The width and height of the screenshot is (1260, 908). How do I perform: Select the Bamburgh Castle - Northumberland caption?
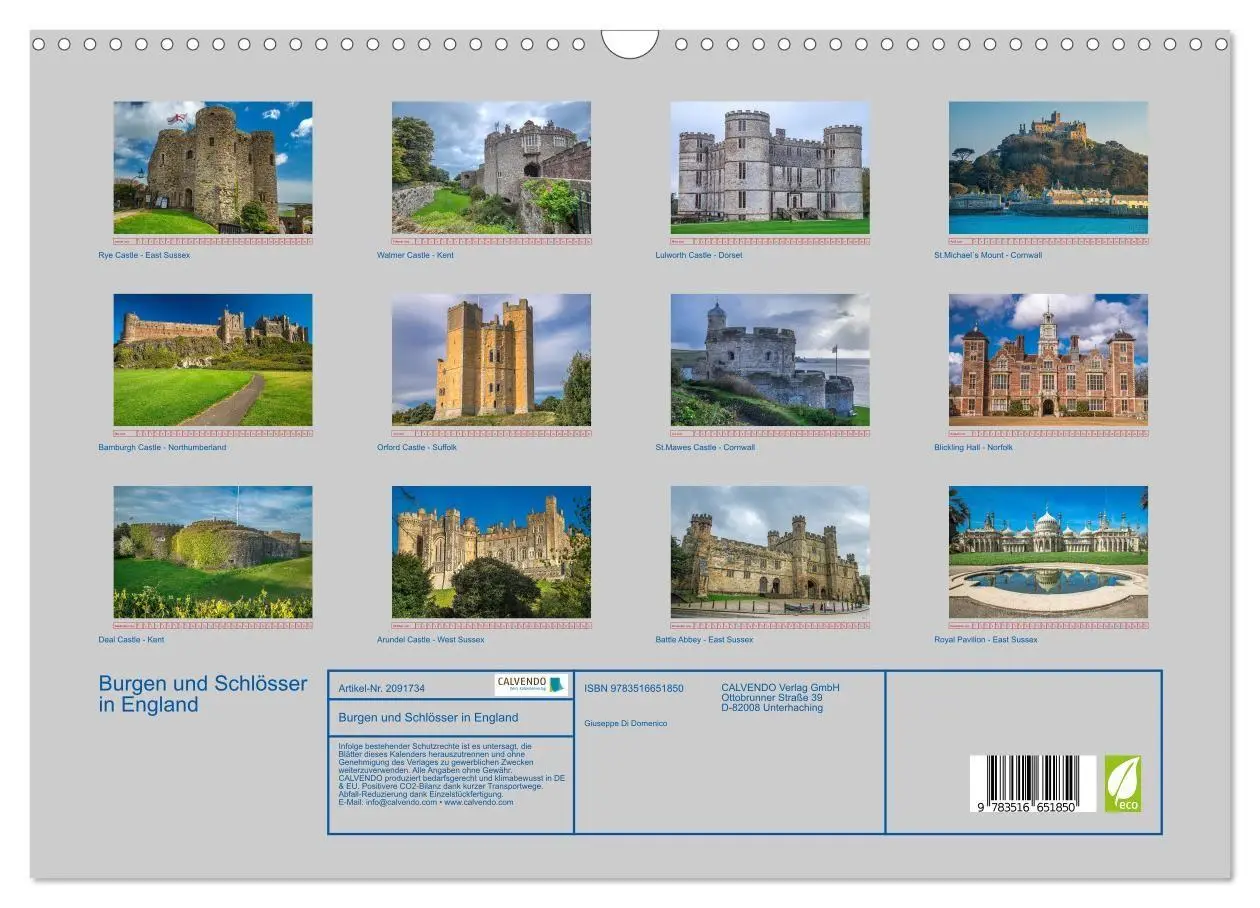coord(164,447)
